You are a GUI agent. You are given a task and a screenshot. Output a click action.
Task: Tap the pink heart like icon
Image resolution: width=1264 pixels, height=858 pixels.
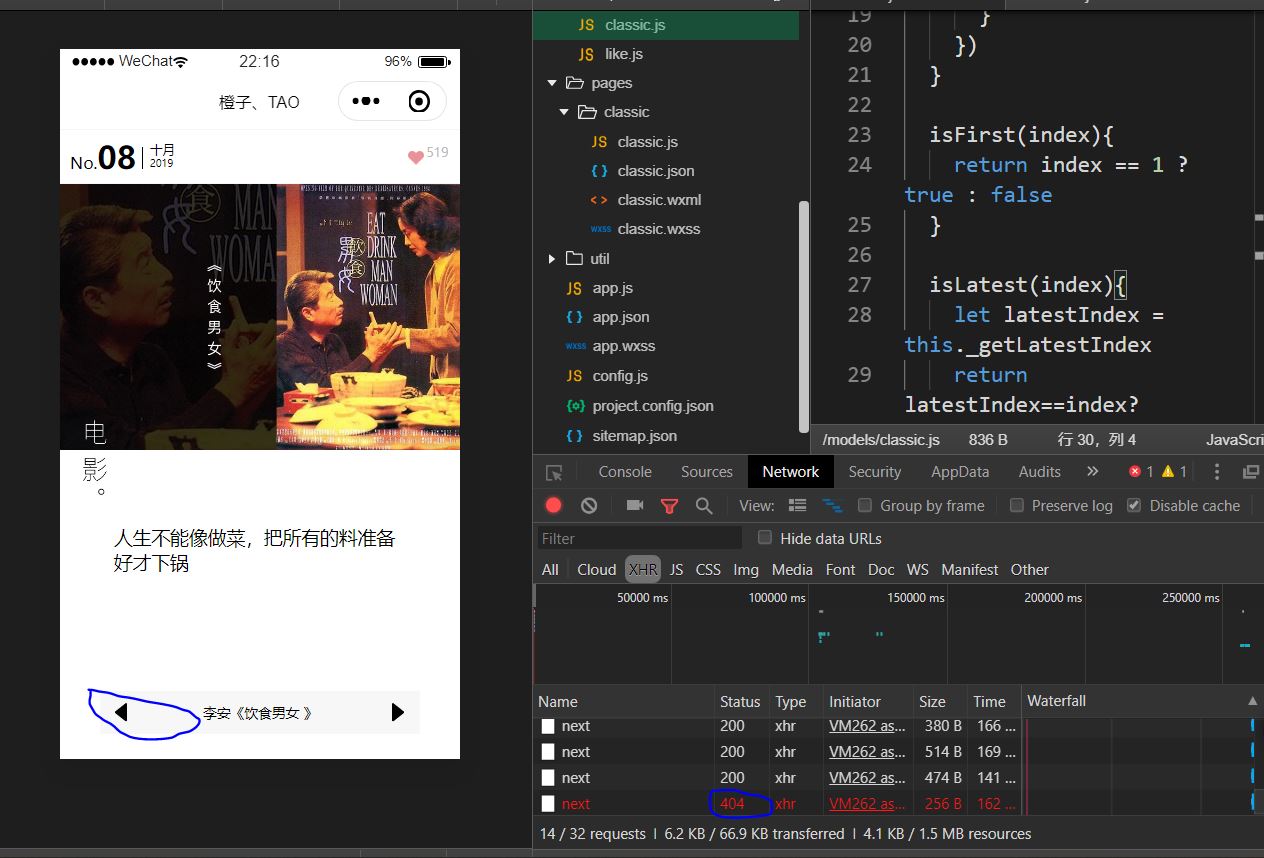click(416, 157)
